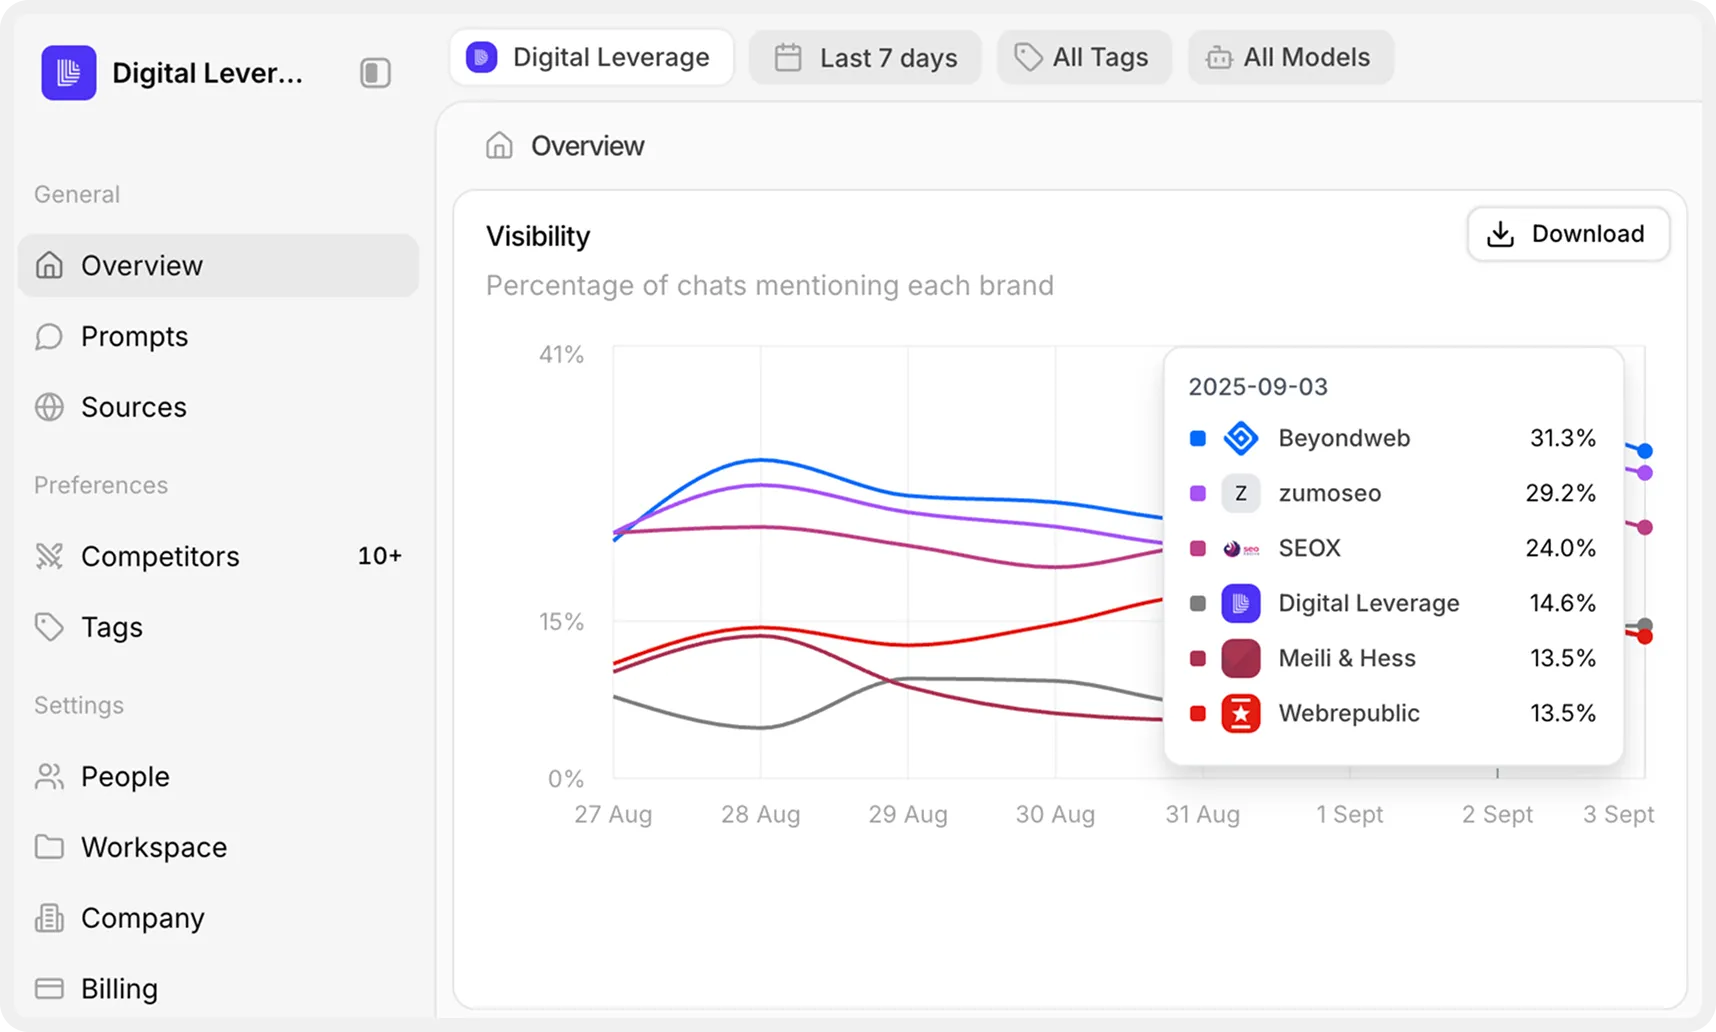
Task: Click the red swatch beside Webrepublic
Action: [1197, 713]
